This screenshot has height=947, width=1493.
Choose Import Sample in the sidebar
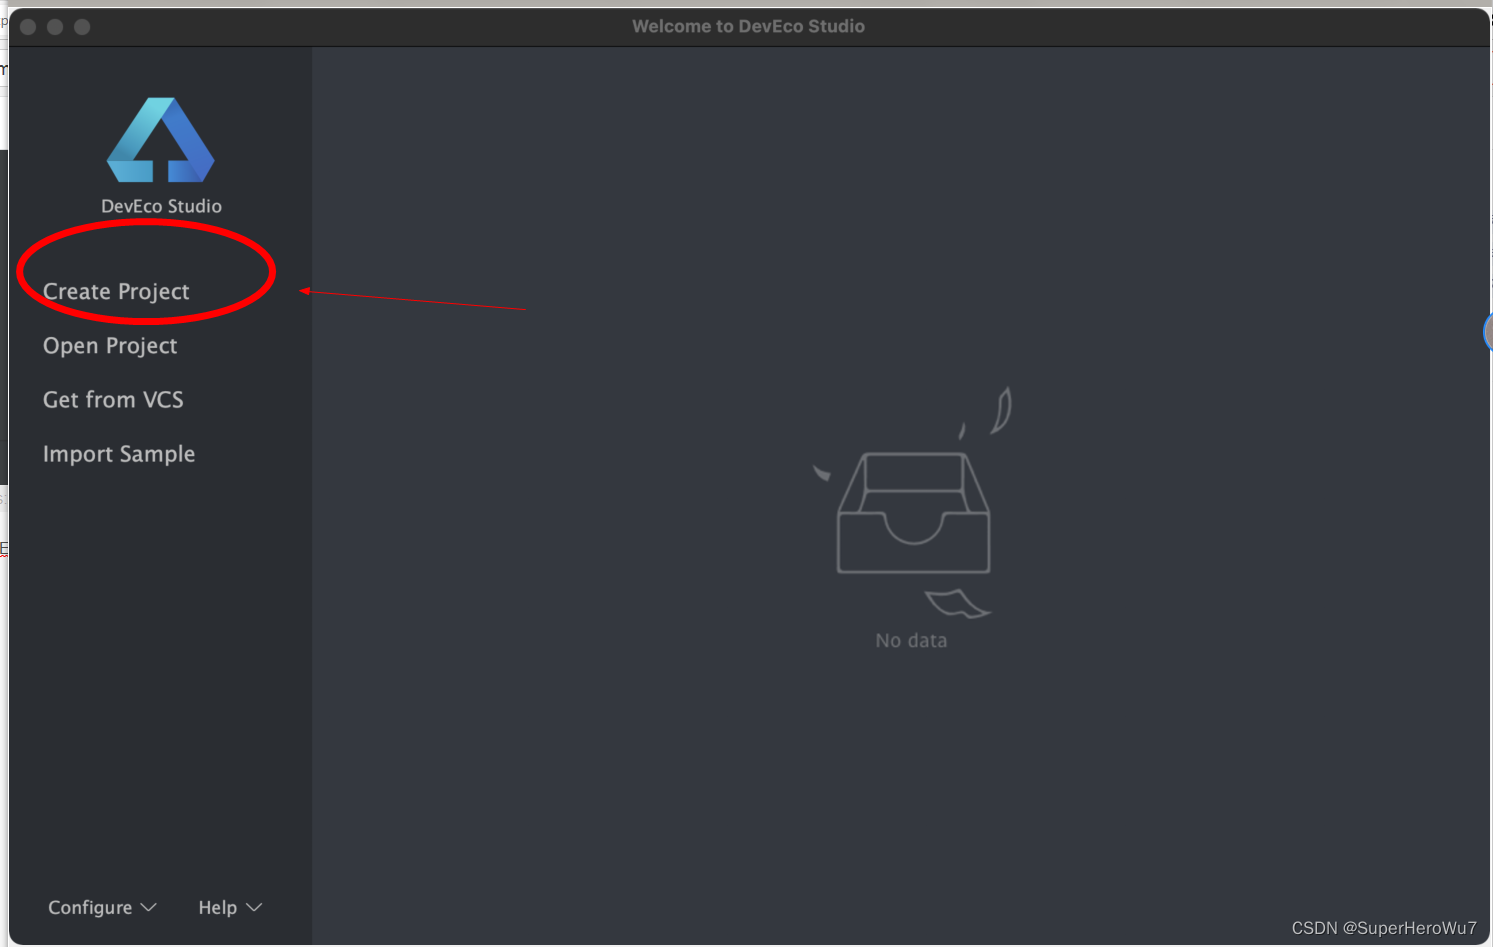119,454
